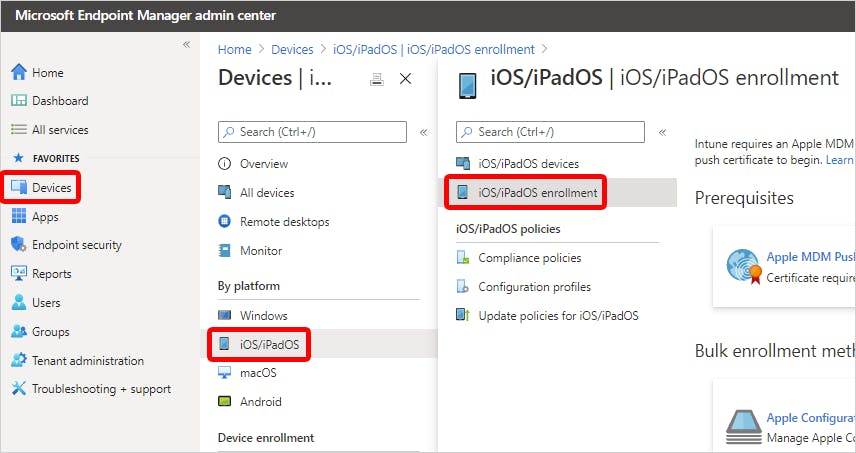Open Troubleshooting + support wrench icon
Screen dimensions: 856x453
click(x=18, y=389)
